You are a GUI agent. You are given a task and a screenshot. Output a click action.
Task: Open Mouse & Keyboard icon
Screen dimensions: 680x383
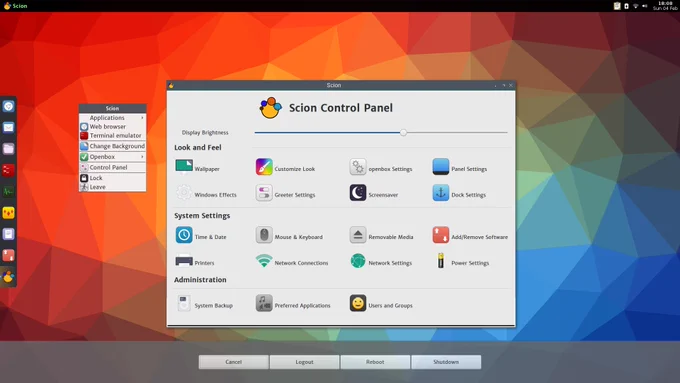[x=264, y=235]
